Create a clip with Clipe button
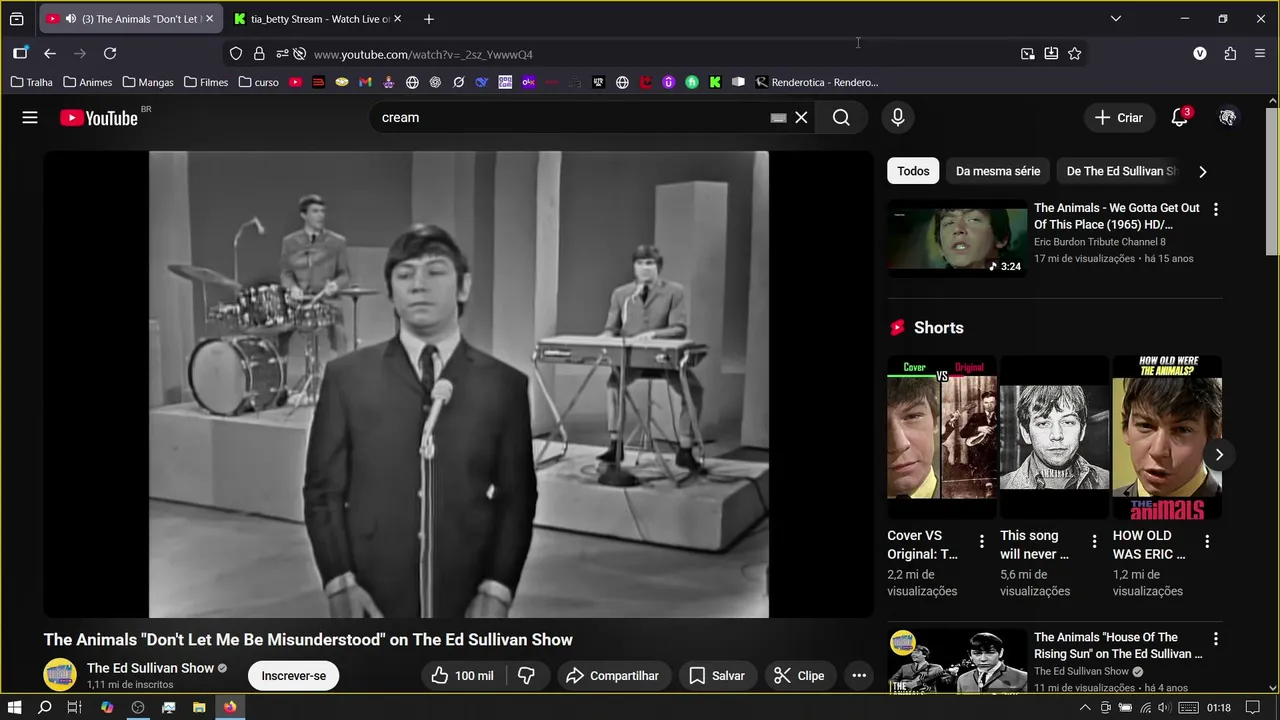 pyautogui.click(x=799, y=676)
